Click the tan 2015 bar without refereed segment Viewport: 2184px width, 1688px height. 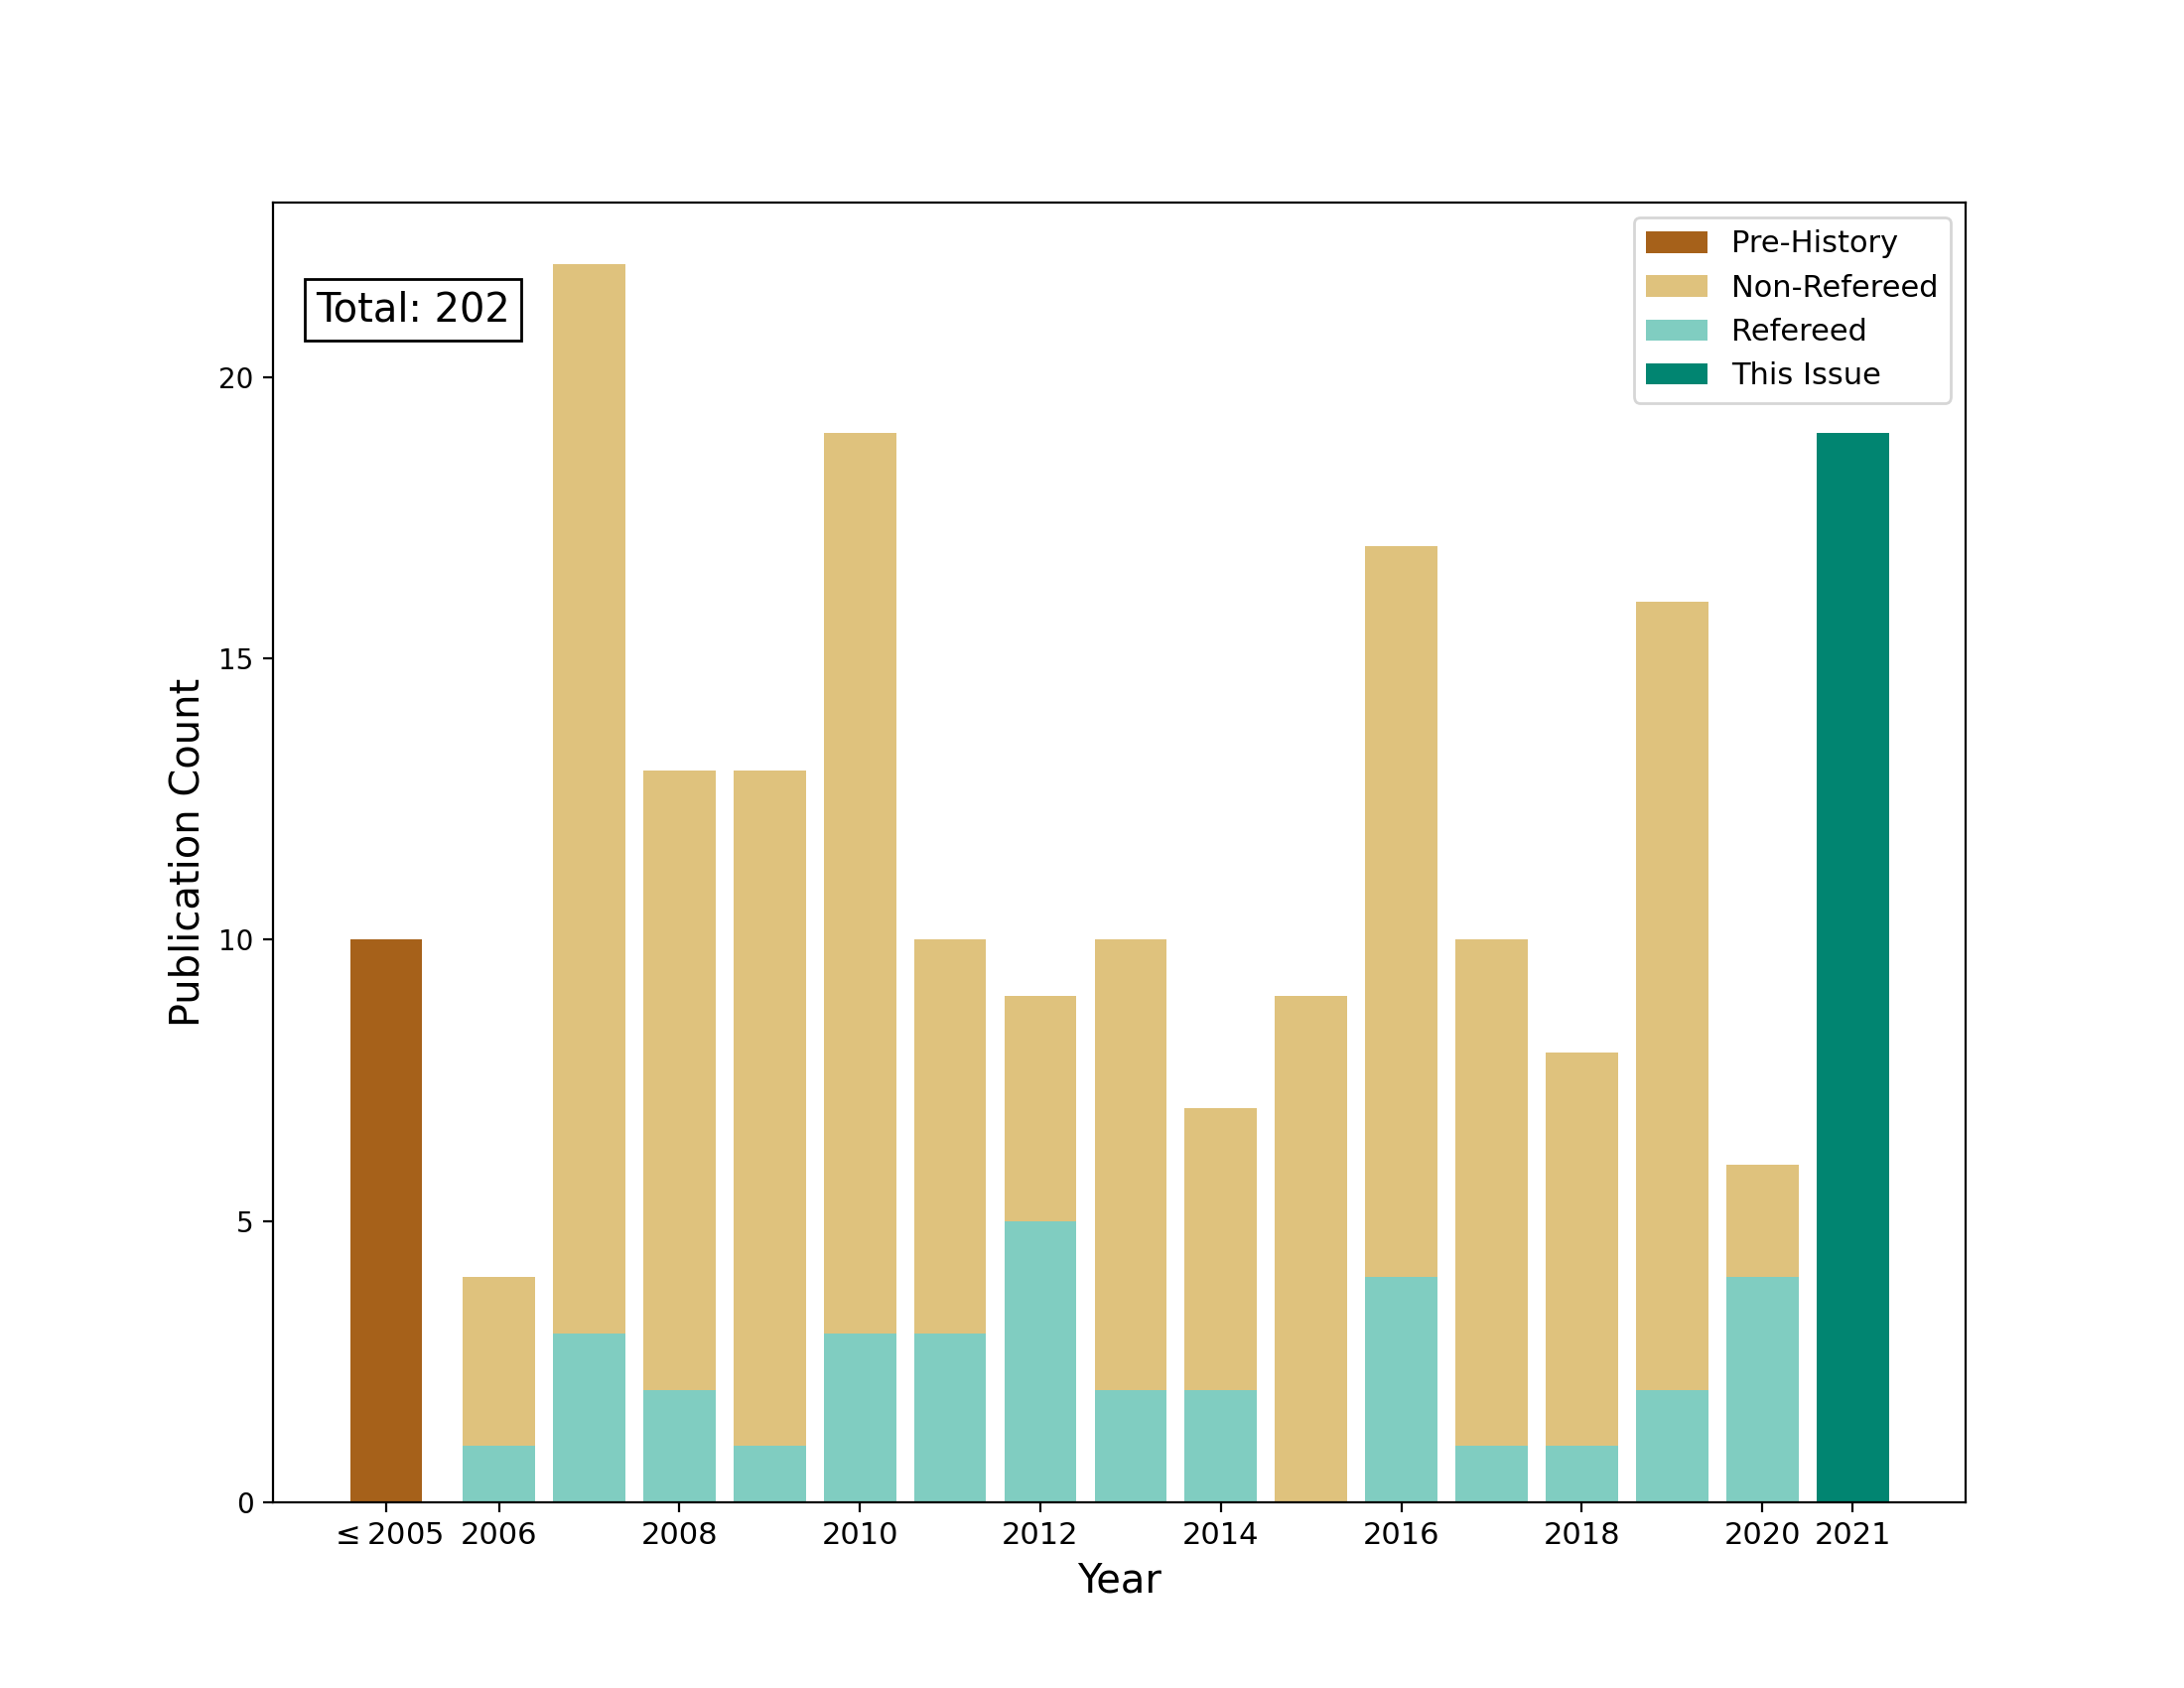click(x=1311, y=1249)
